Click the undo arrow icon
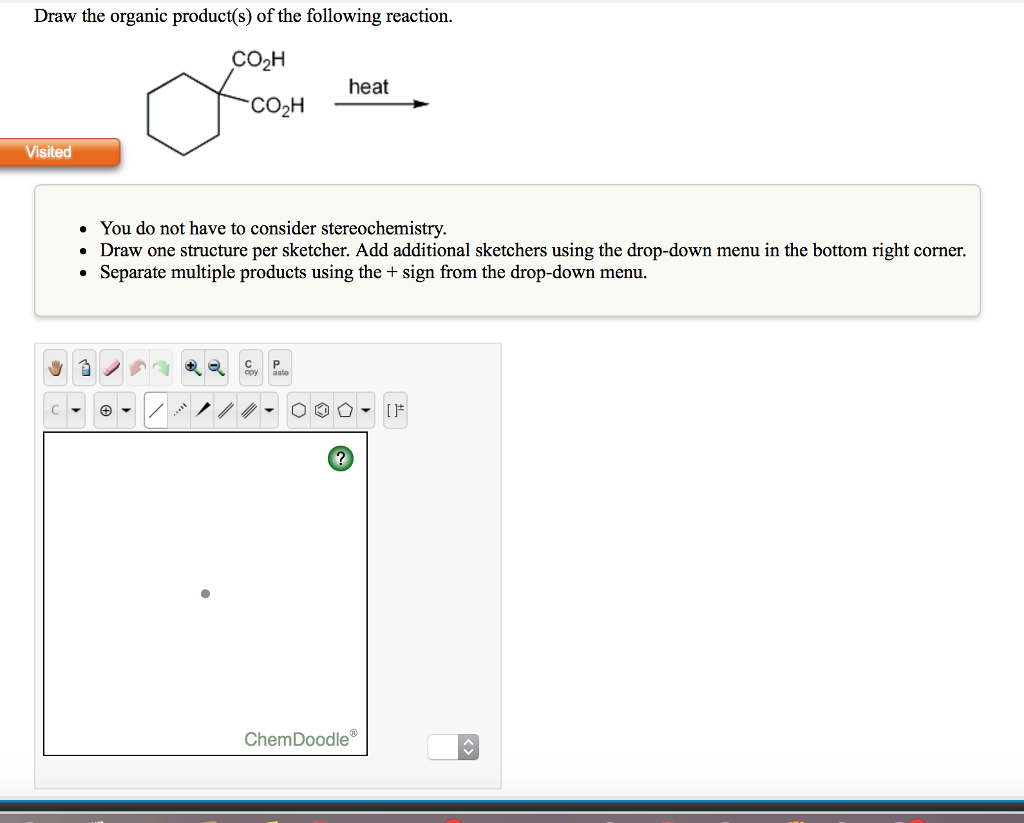 [x=137, y=368]
